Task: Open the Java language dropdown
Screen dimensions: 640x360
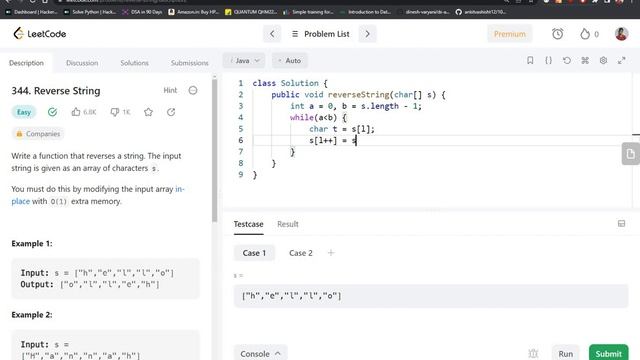Action: coord(244,60)
